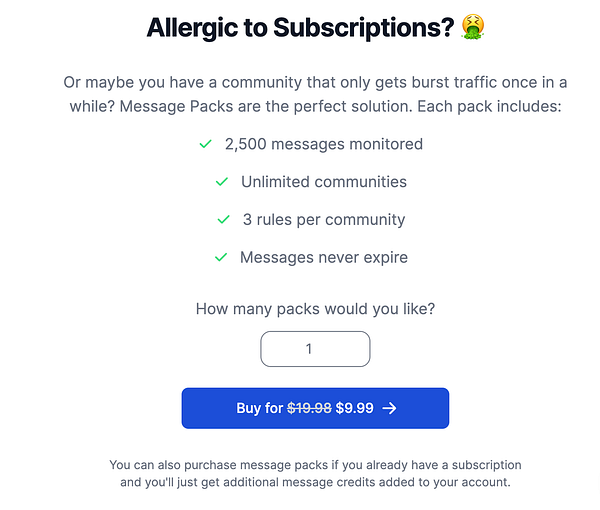Focus the pack quantity input field

coord(315,349)
